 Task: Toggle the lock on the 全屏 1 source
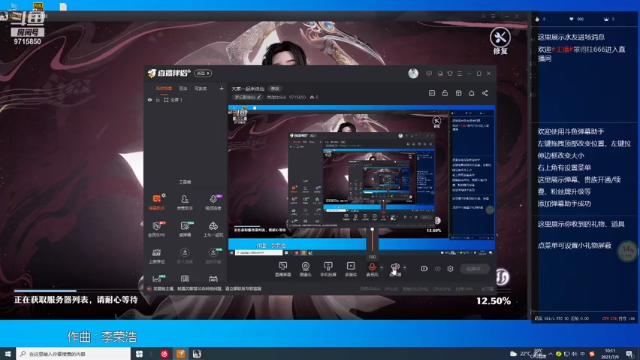(158, 100)
